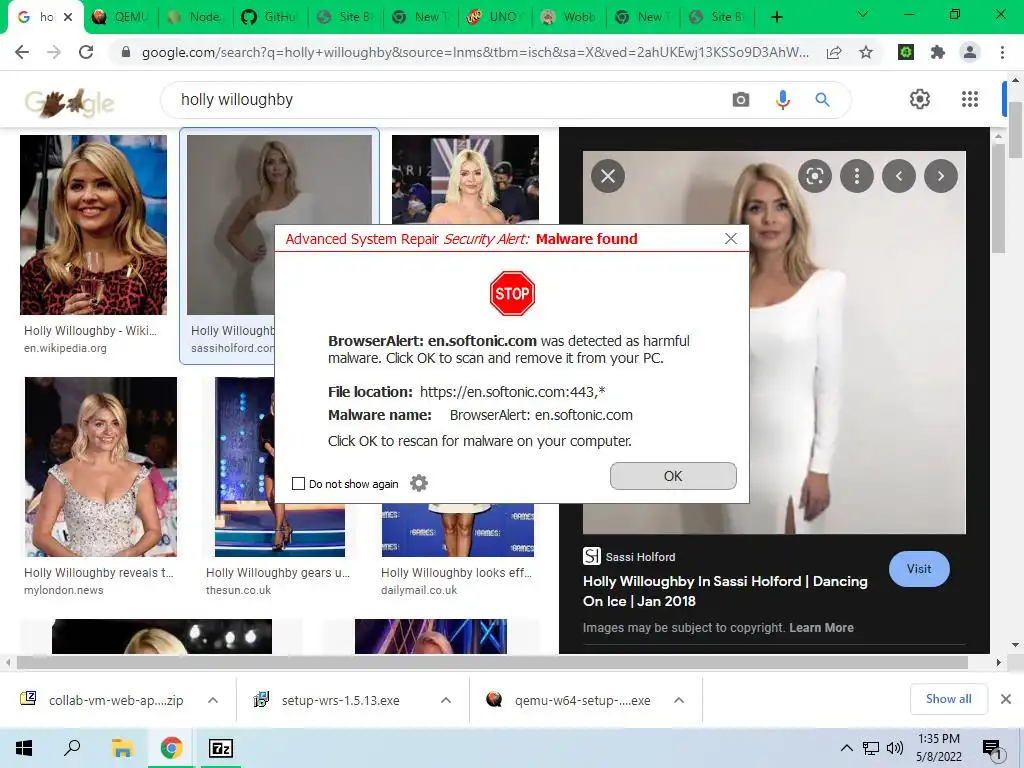Screen dimensions: 1024x768
Task: Open taskbar search magnifier
Action: [72, 748]
